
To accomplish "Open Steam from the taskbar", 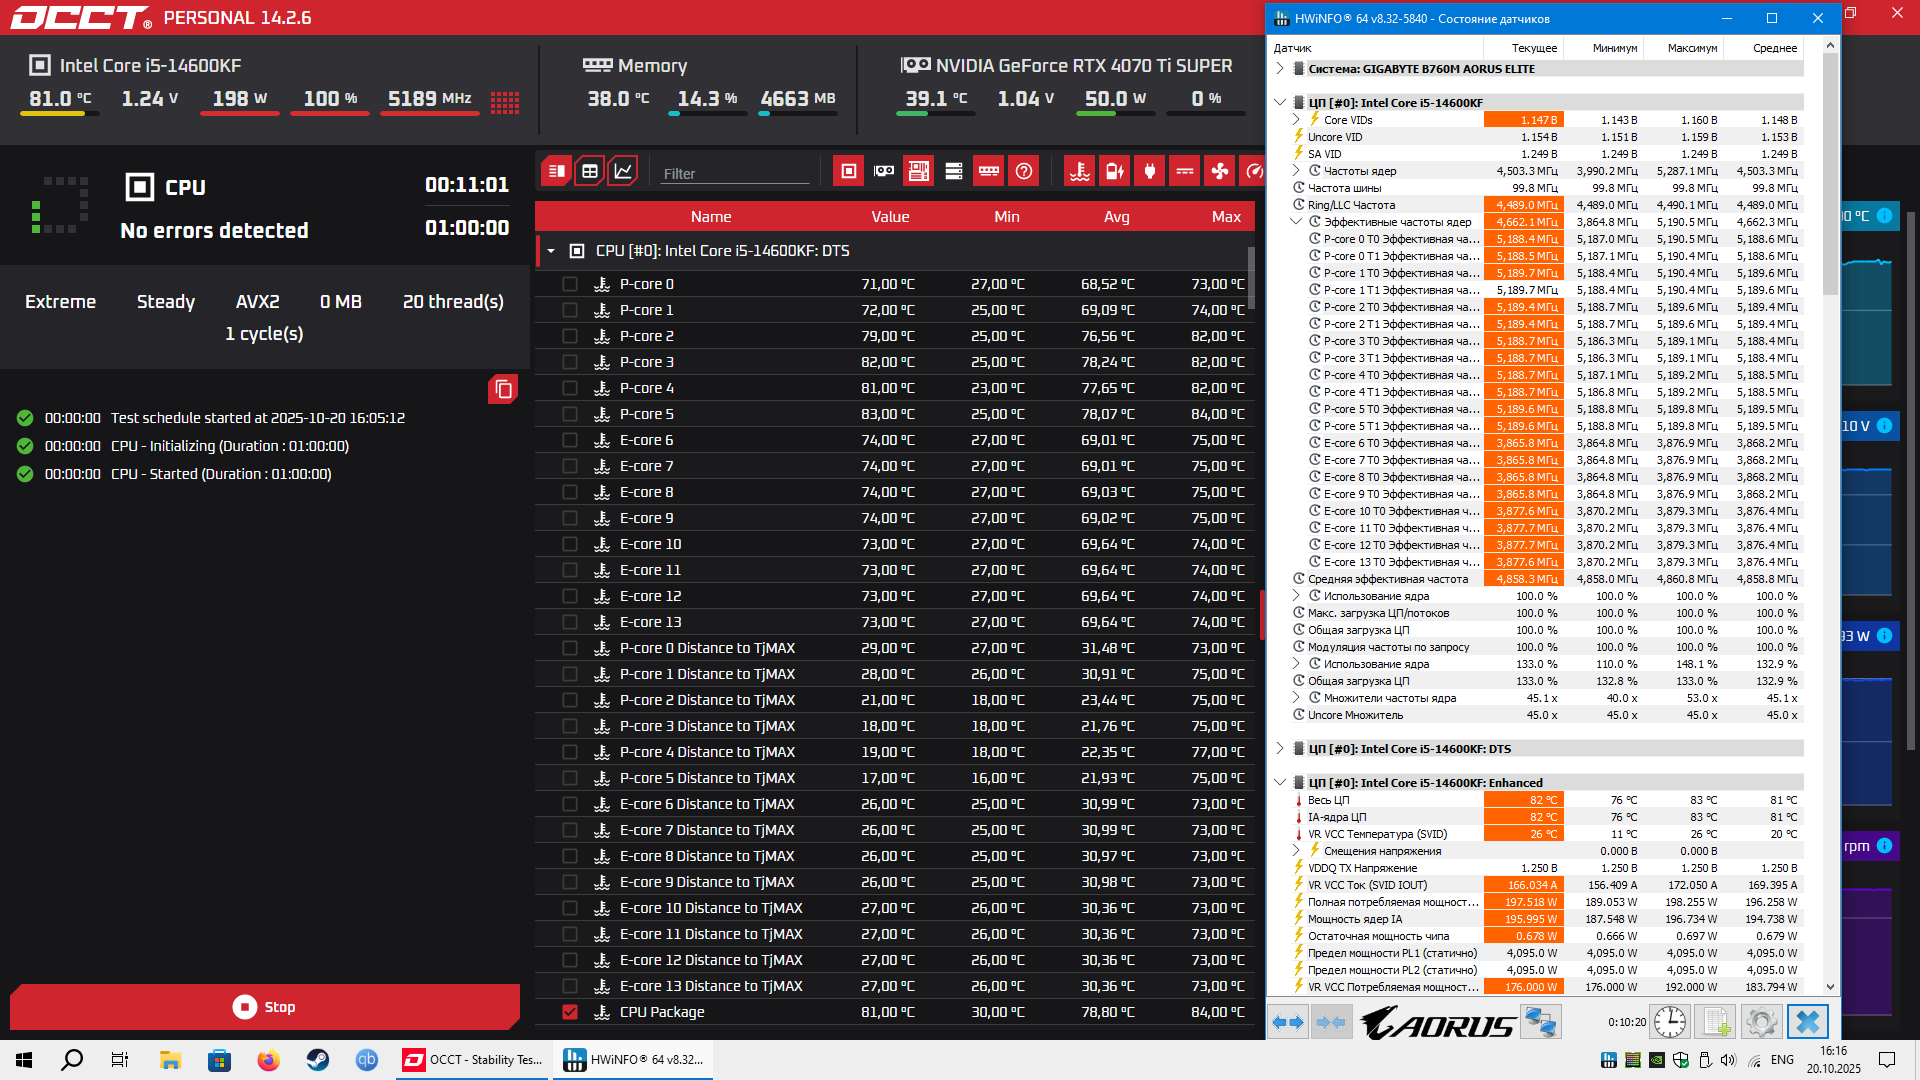I will tap(318, 1060).
